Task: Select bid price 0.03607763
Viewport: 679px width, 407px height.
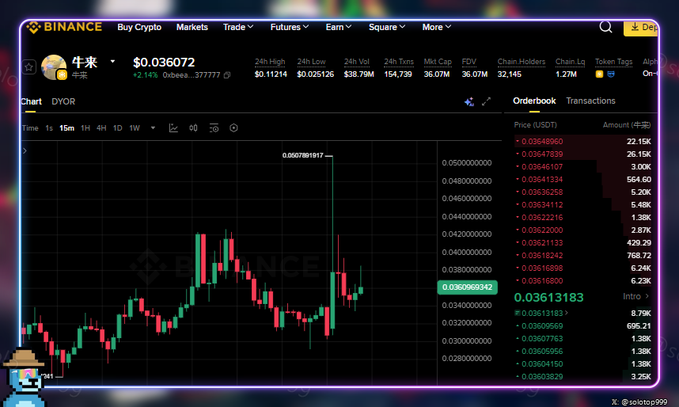Action: [x=542, y=339]
